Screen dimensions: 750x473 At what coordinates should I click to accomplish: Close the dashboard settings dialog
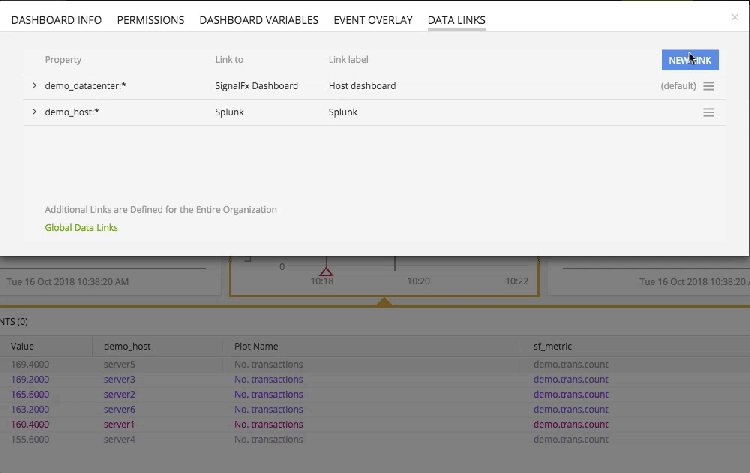tap(736, 17)
